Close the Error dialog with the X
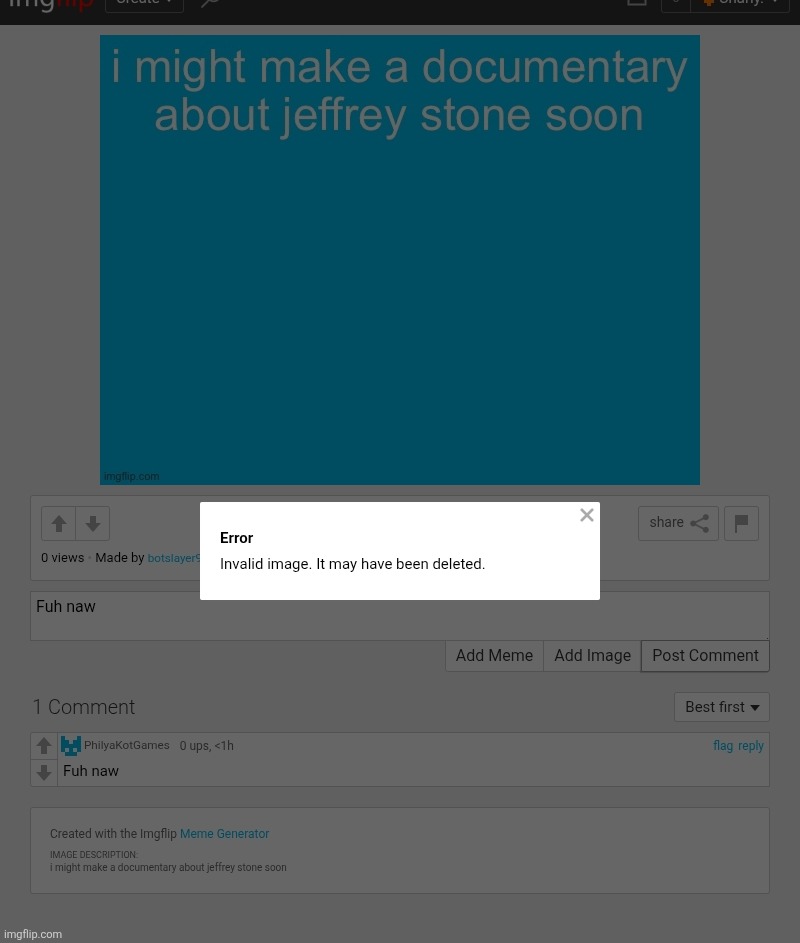Viewport: 800px width, 943px height. (586, 515)
